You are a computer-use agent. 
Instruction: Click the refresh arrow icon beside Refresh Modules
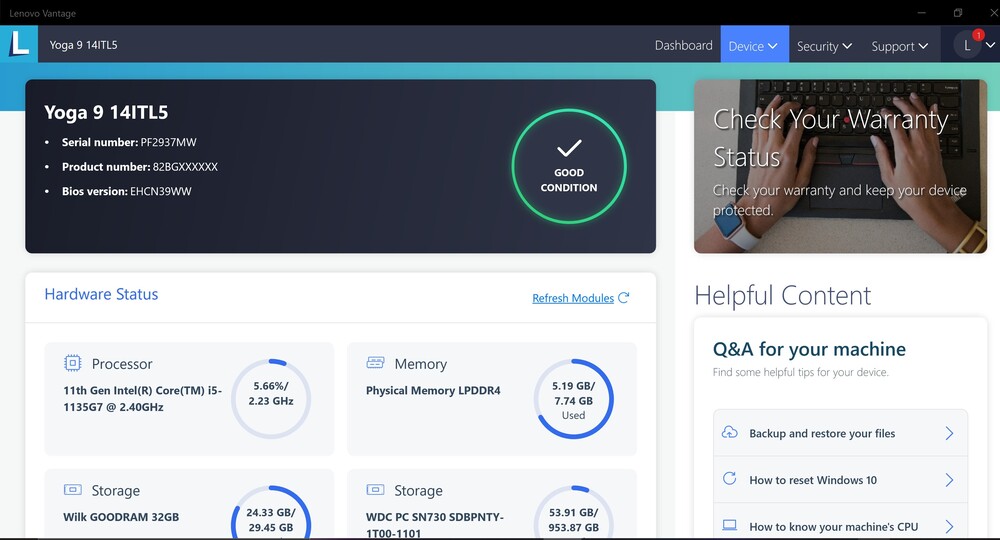pos(624,298)
